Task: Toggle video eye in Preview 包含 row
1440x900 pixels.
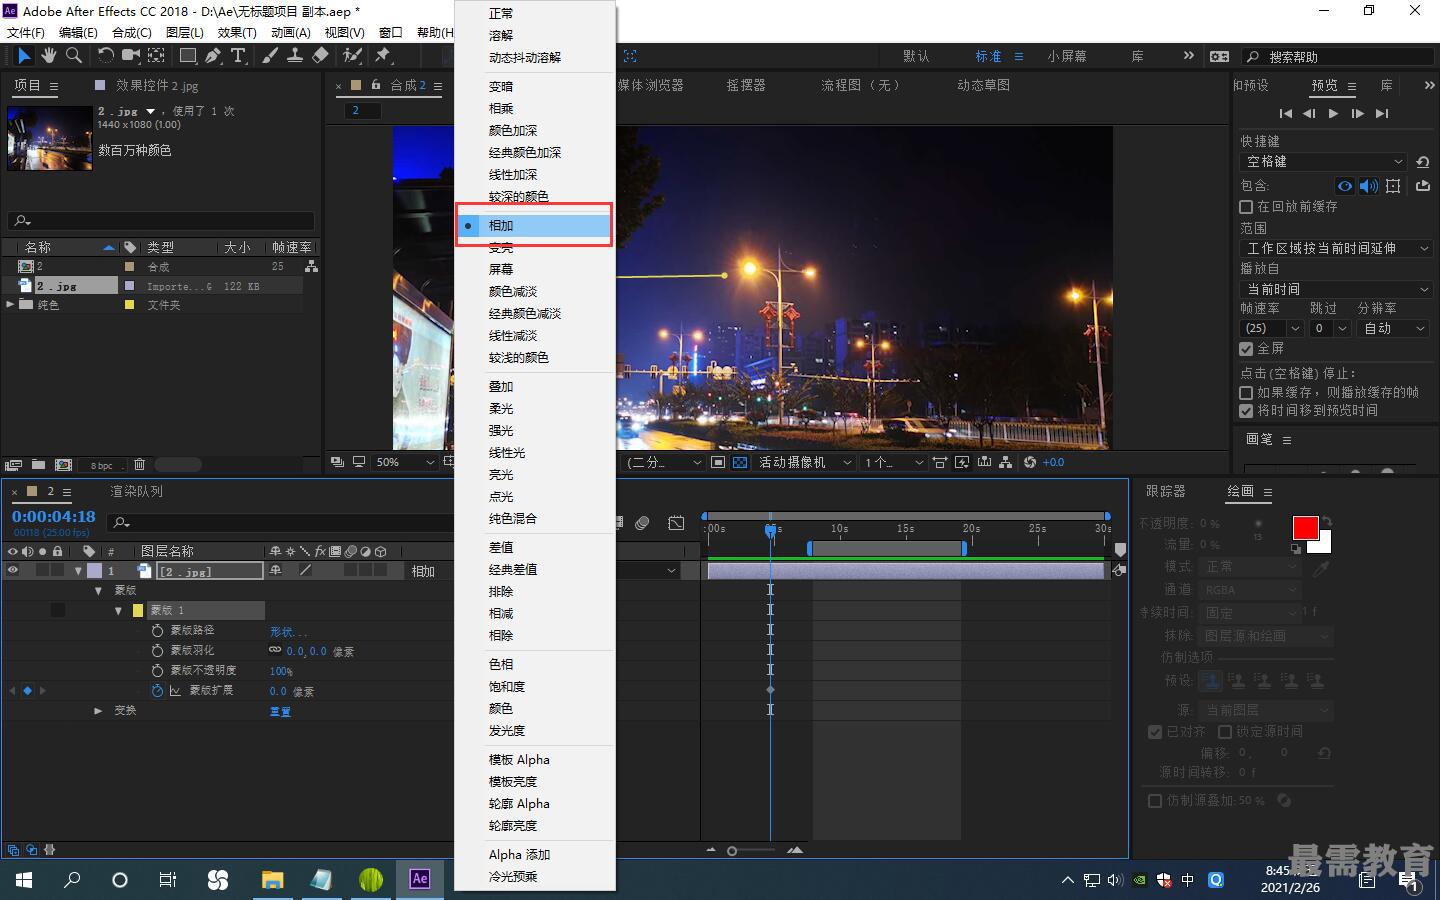Action: click(1345, 186)
